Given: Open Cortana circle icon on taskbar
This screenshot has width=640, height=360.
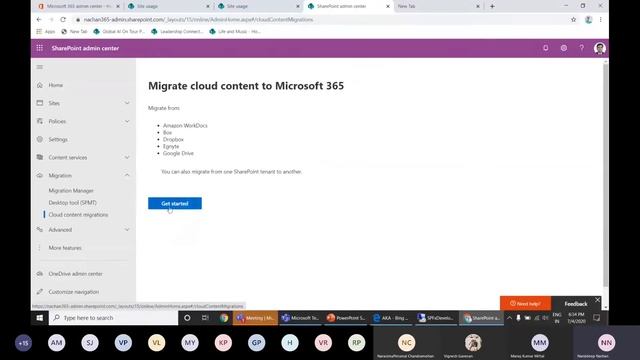Looking at the screenshot, I should pyautogui.click(x=187, y=318).
